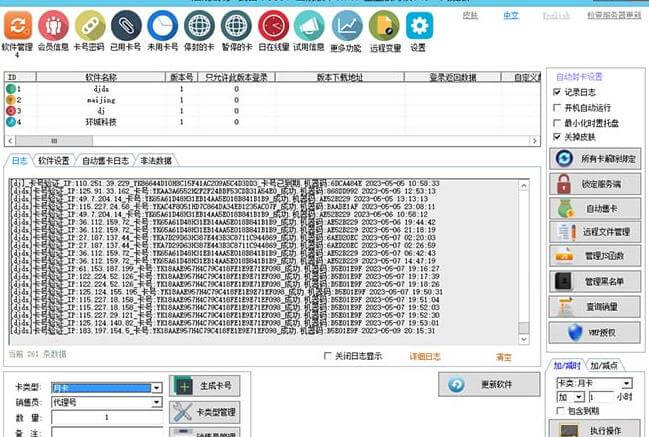
Task: Switch to the 加/减时 tab
Action: click(x=567, y=365)
